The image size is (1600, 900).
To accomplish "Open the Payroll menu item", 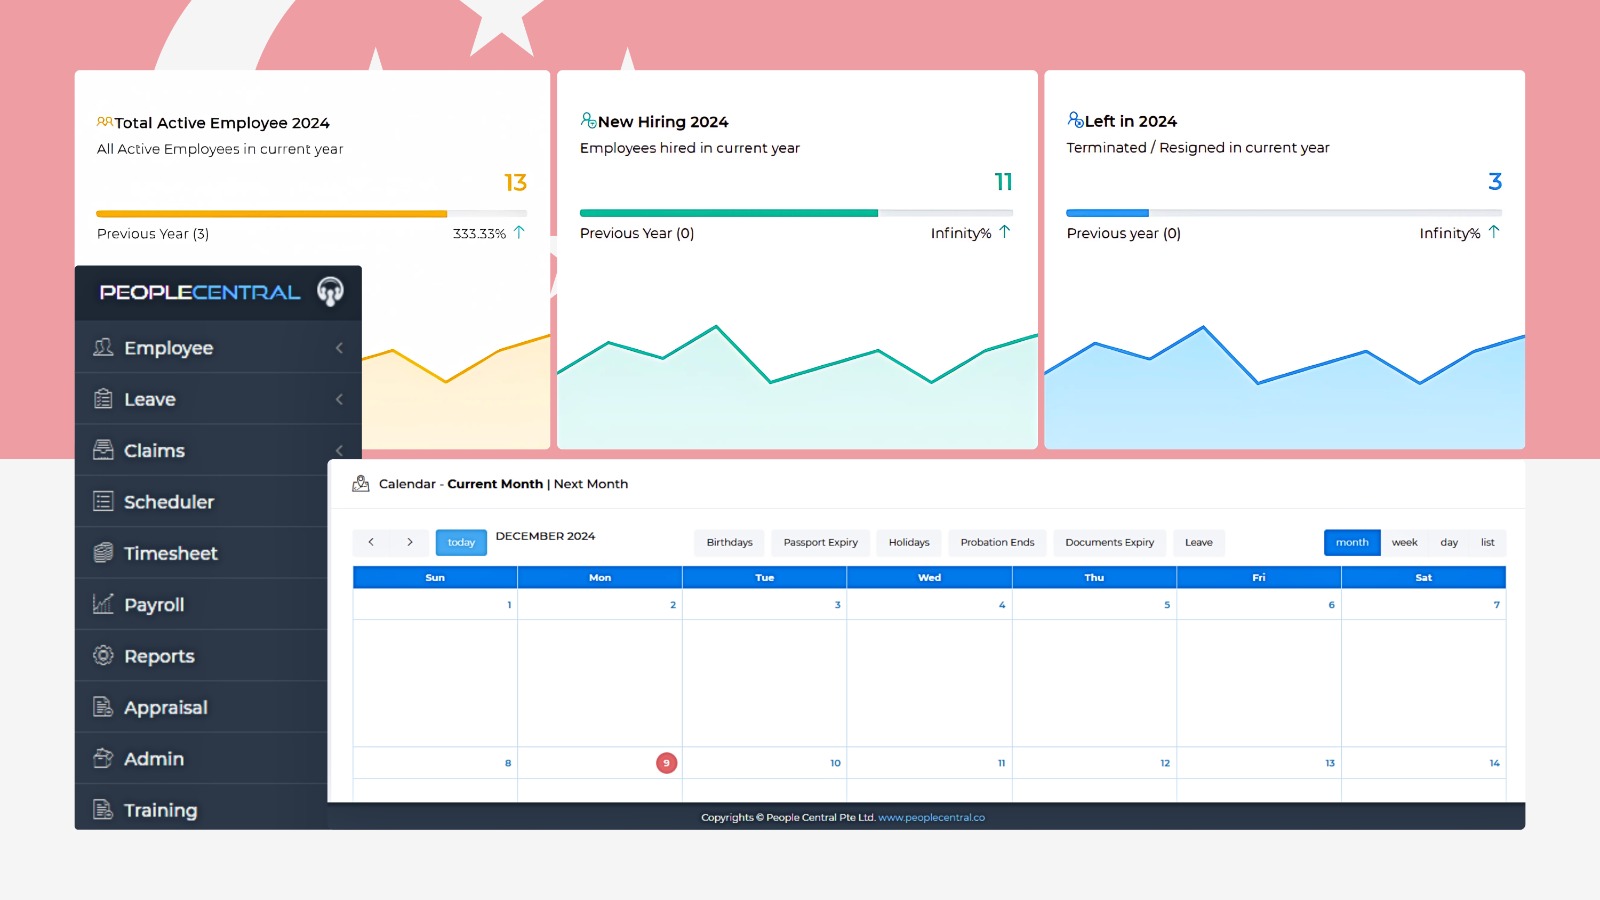I will pyautogui.click(x=201, y=604).
